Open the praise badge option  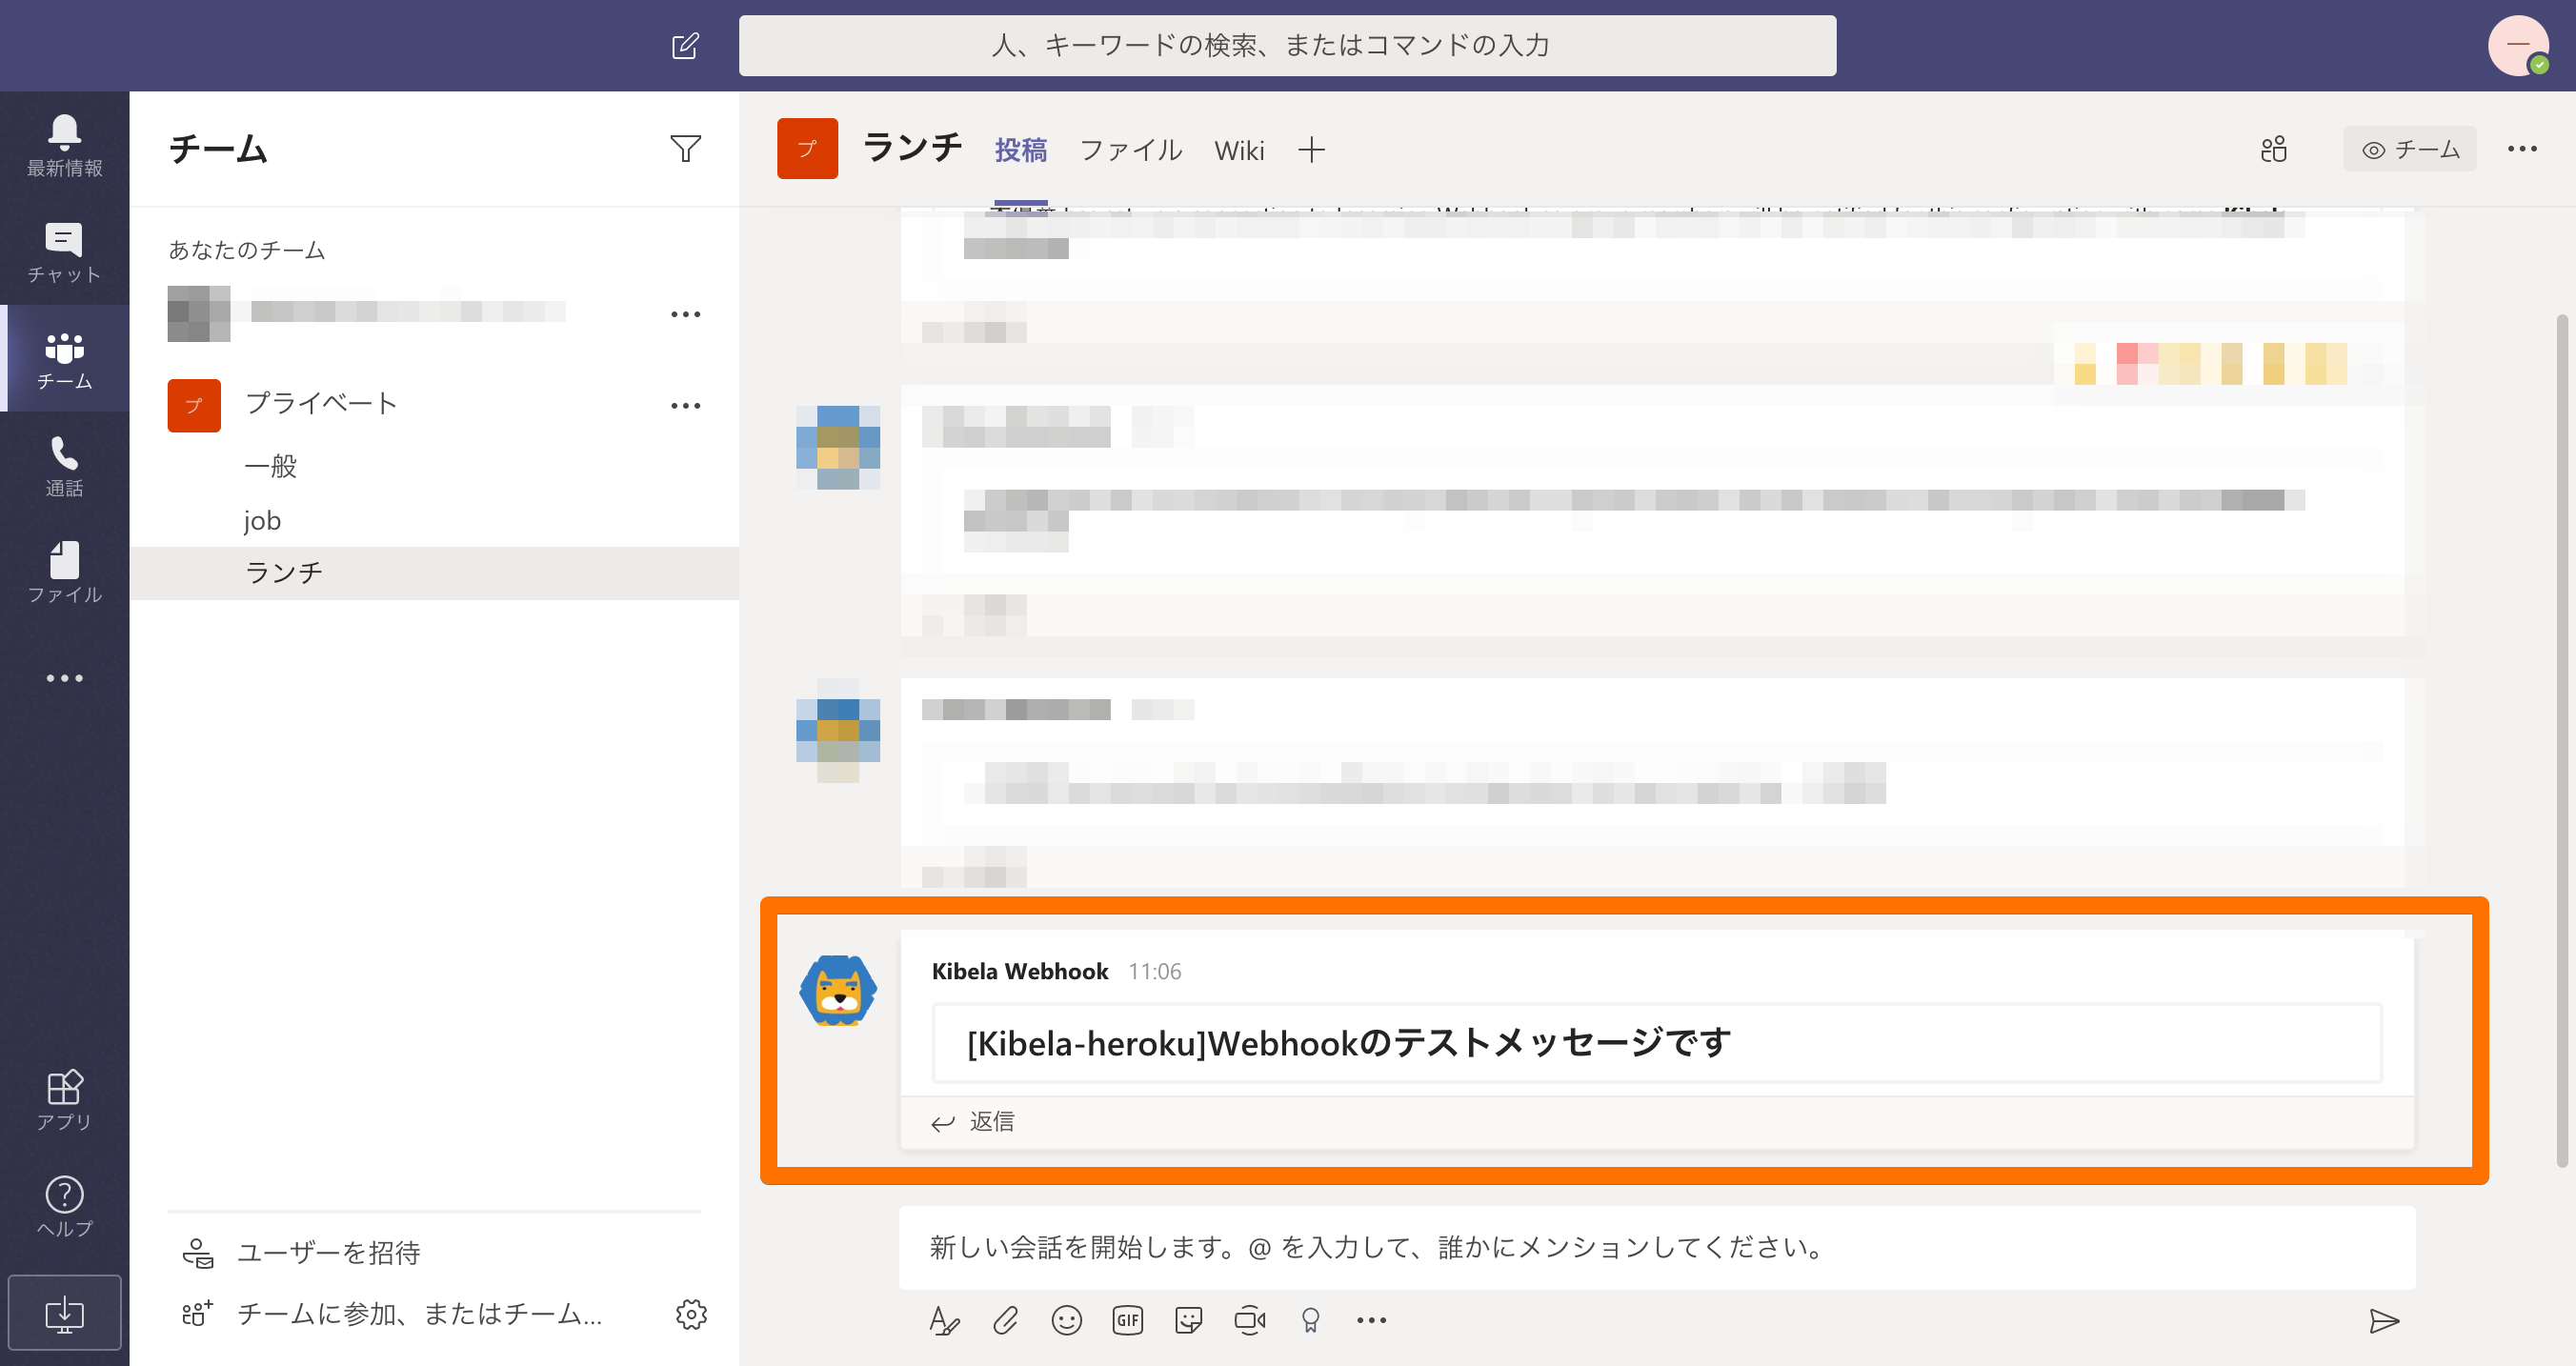pyautogui.click(x=1310, y=1321)
